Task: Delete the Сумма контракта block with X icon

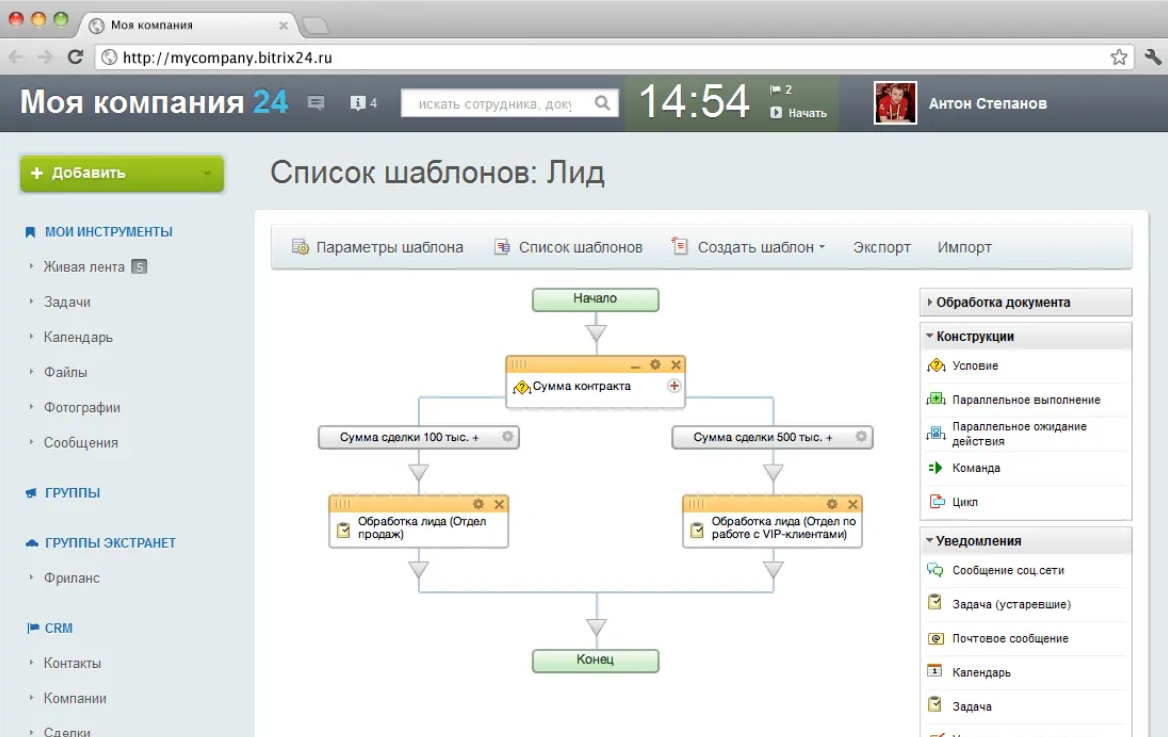Action: tap(676, 365)
